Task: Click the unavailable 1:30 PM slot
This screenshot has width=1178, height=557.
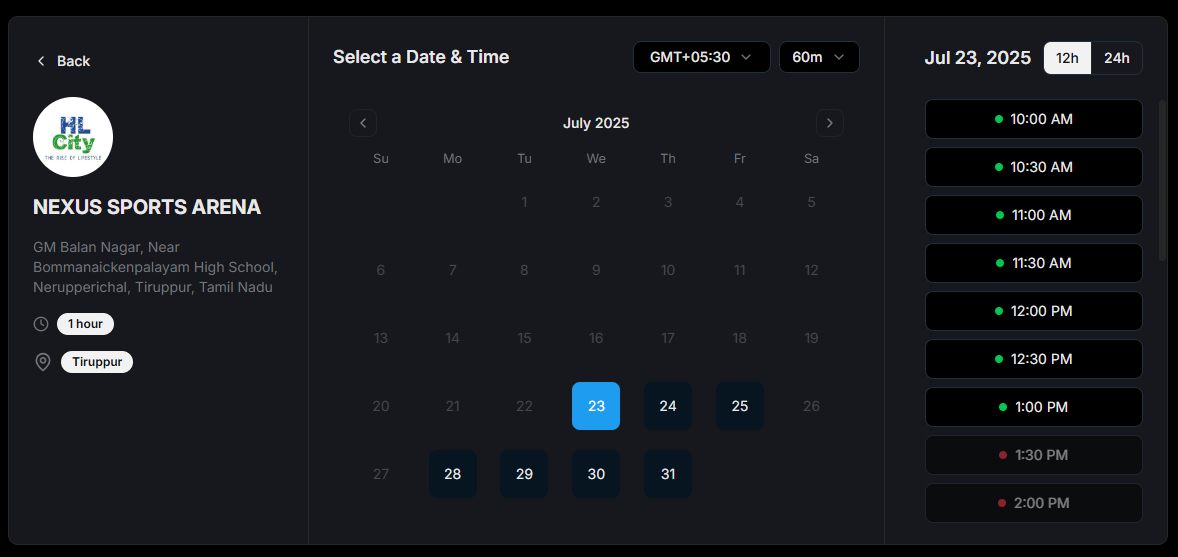Action: (1034, 456)
